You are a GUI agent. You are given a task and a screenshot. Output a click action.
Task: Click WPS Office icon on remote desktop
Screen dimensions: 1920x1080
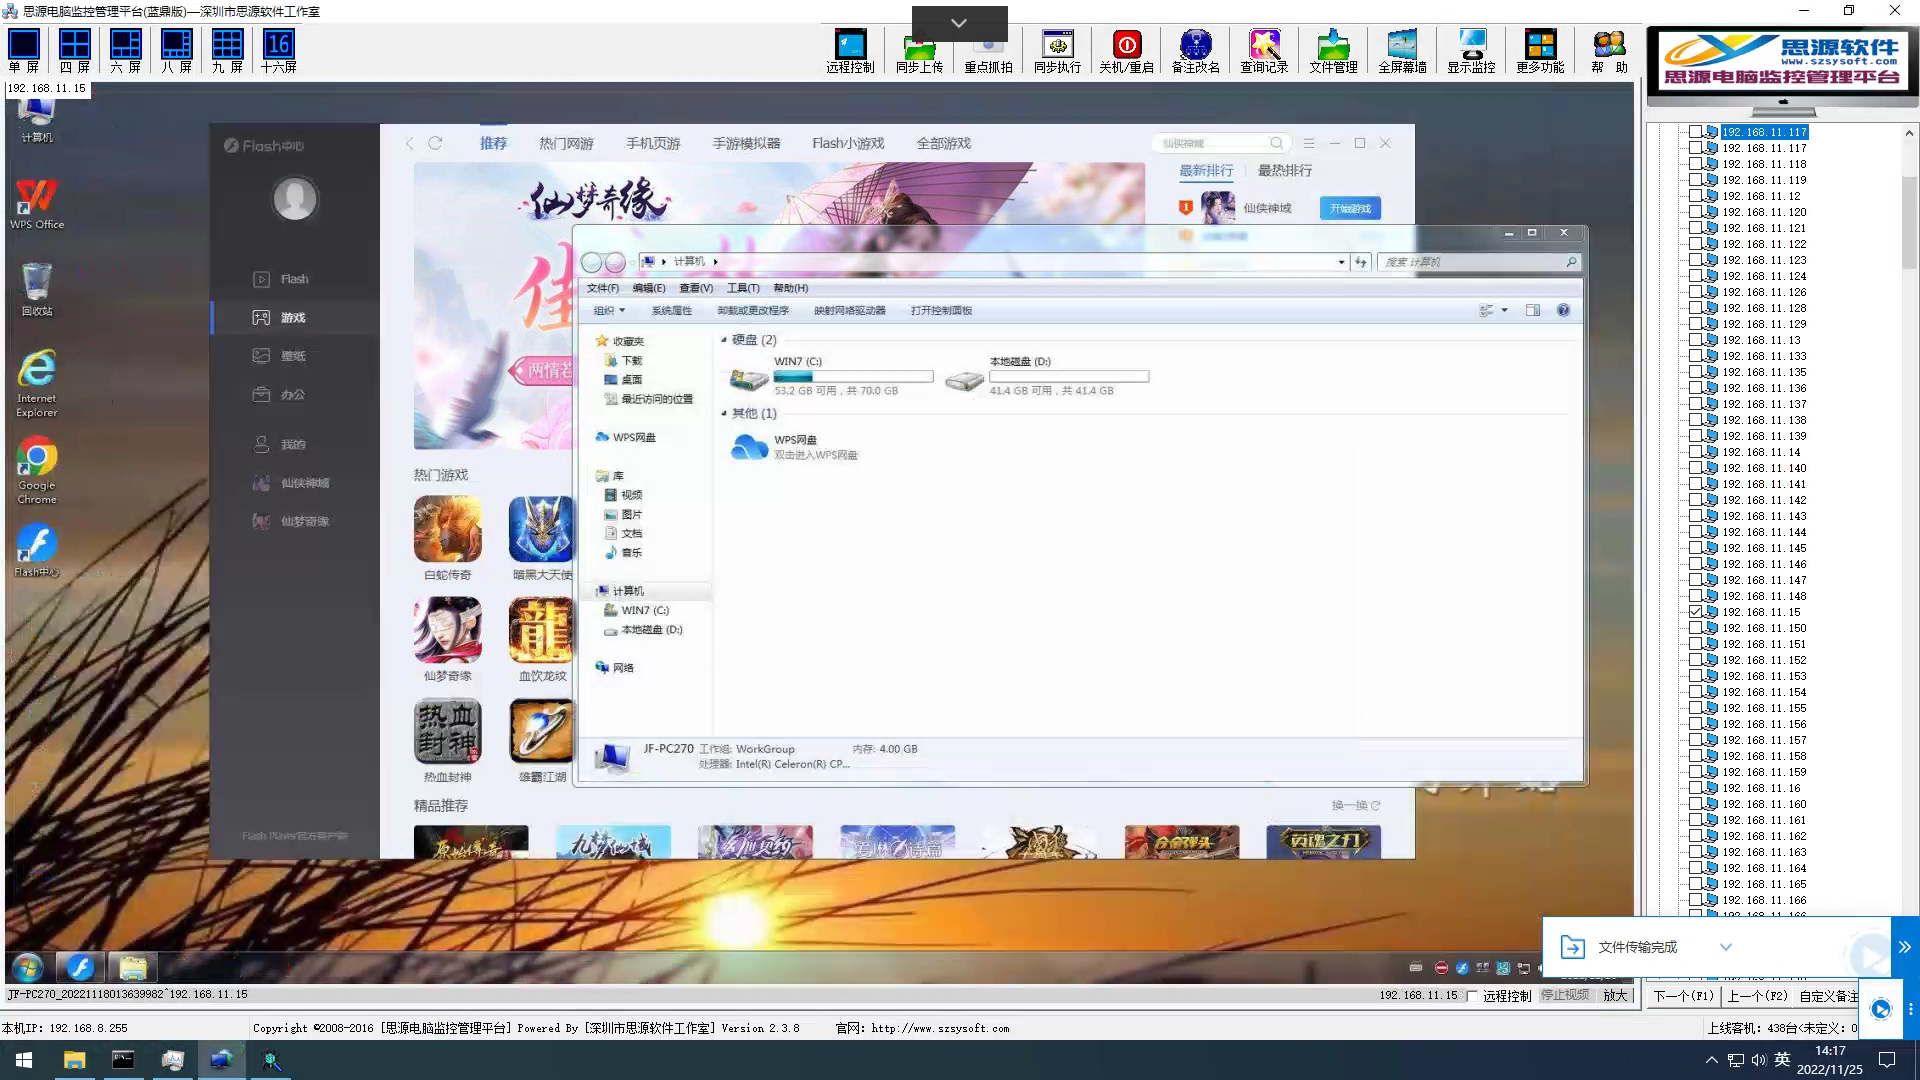click(x=36, y=203)
